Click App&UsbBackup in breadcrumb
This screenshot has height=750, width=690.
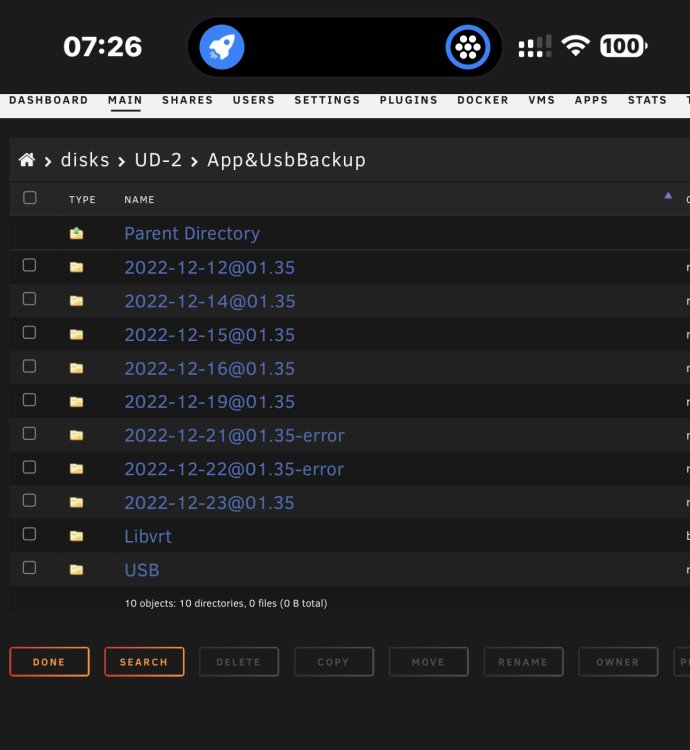[x=286, y=160]
